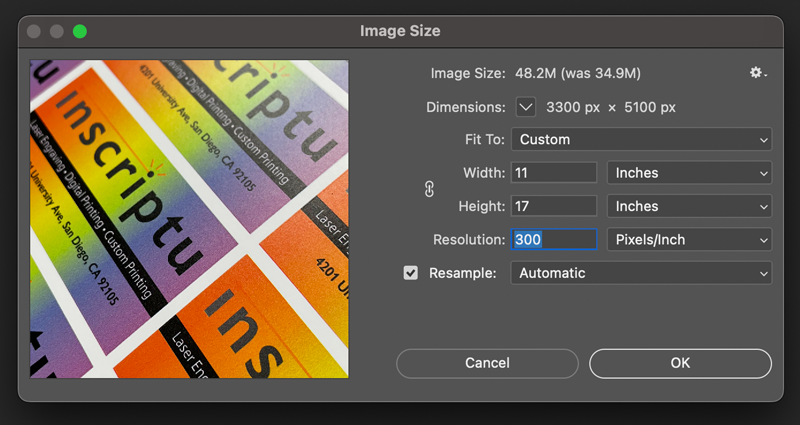Screen dimensions: 800x425
Task: Click the green zoom window button
Action: click(79, 31)
